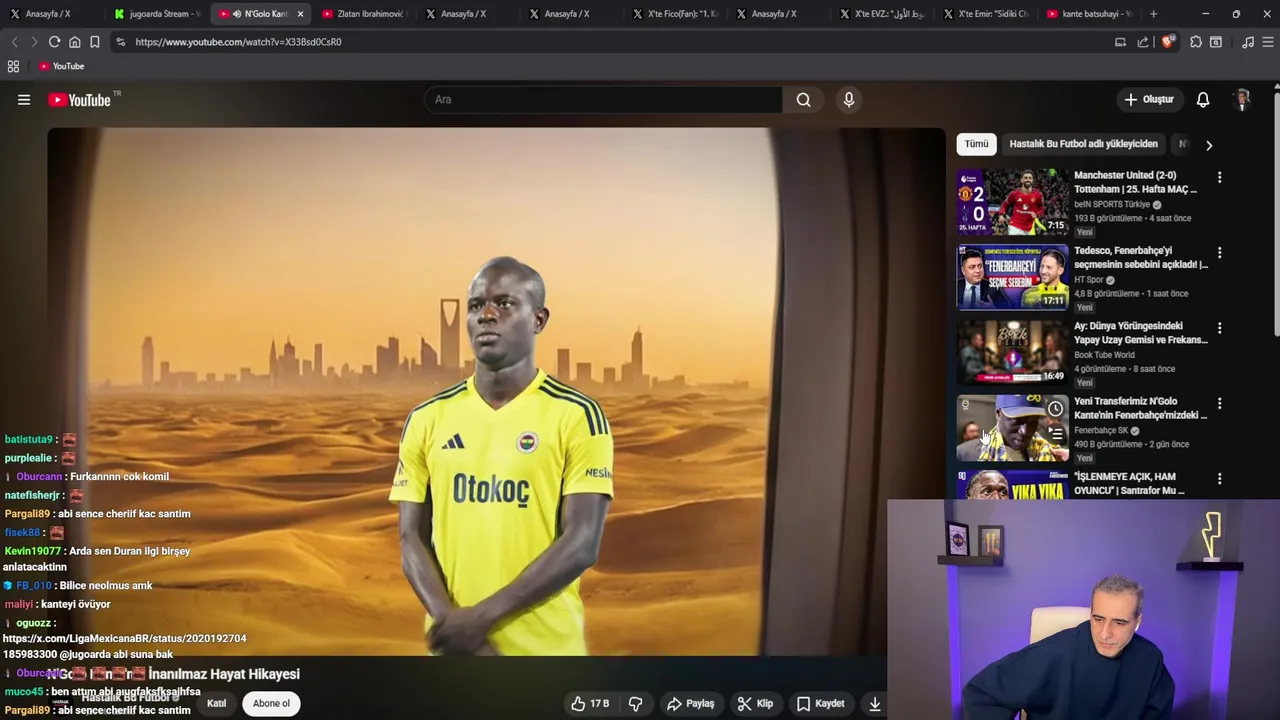Image resolution: width=1280 pixels, height=720 pixels.
Task: Open options for Manchester United video
Action: pos(1219,177)
